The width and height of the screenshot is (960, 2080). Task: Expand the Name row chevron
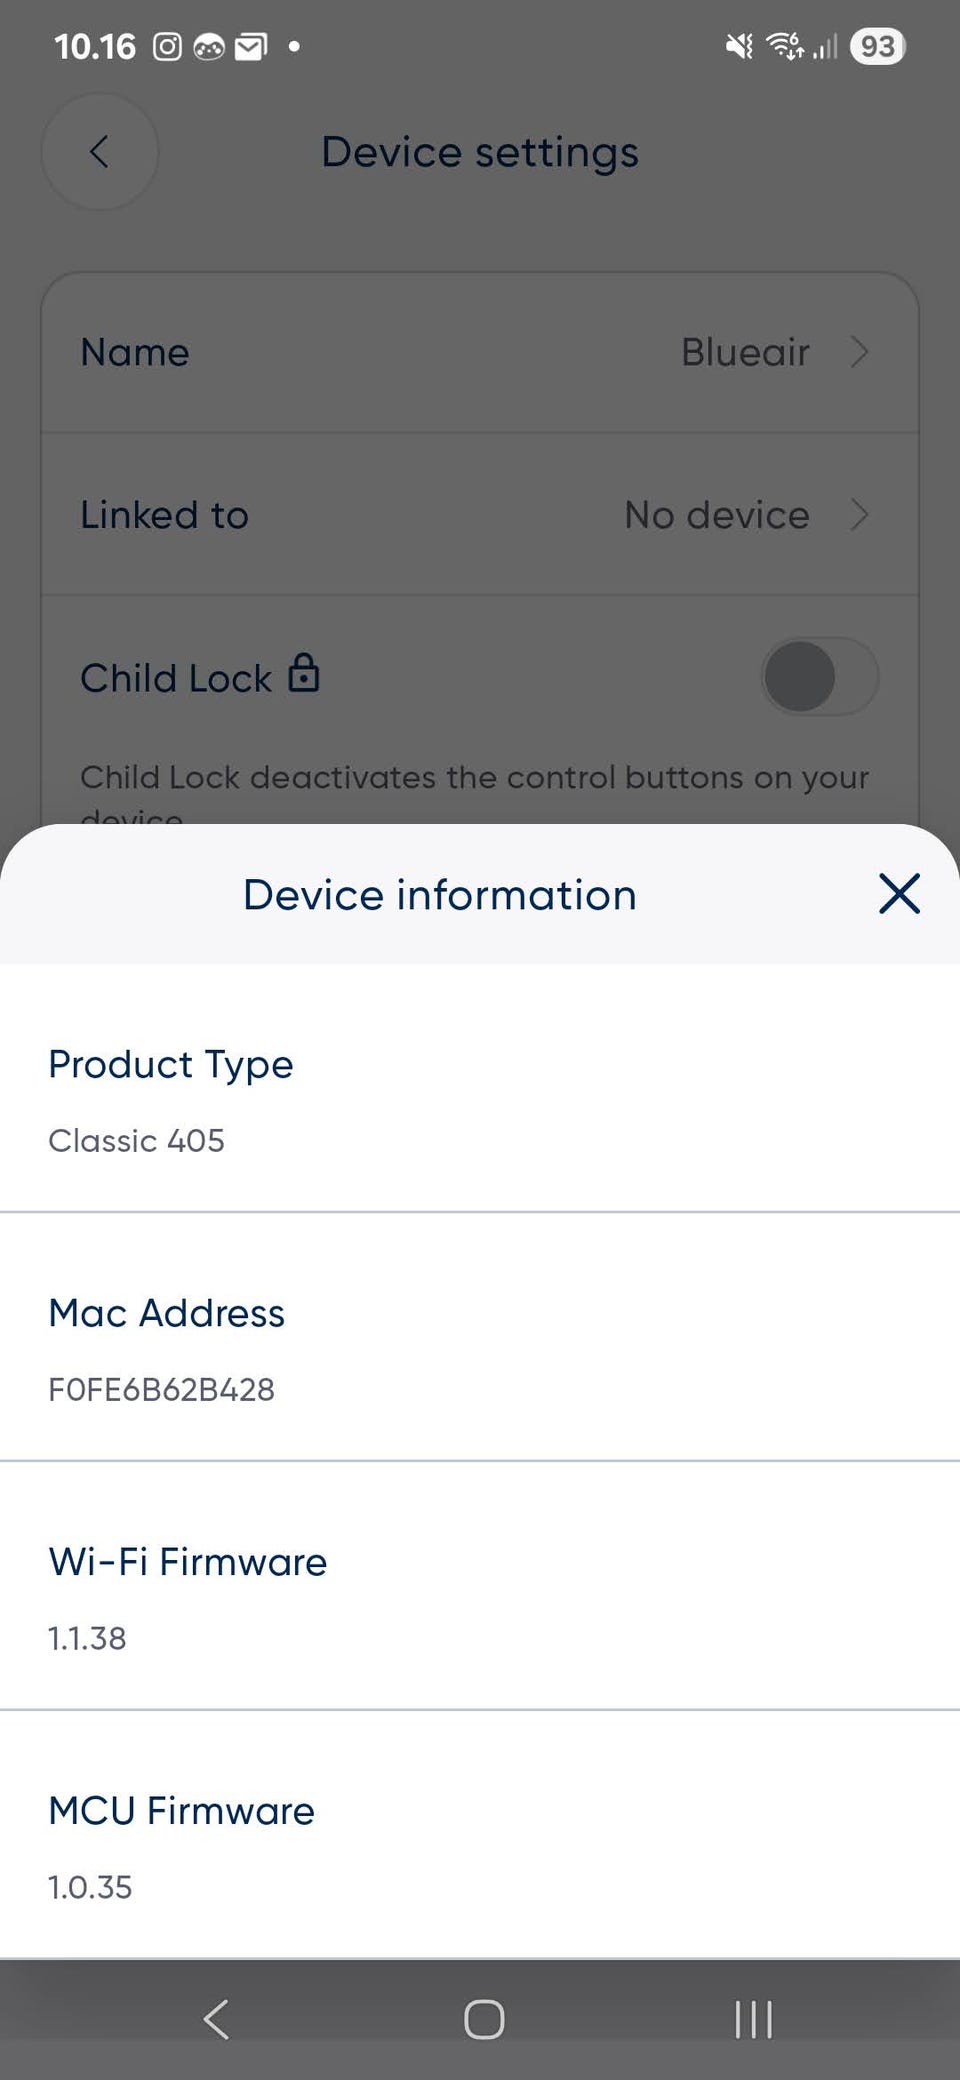coord(859,352)
